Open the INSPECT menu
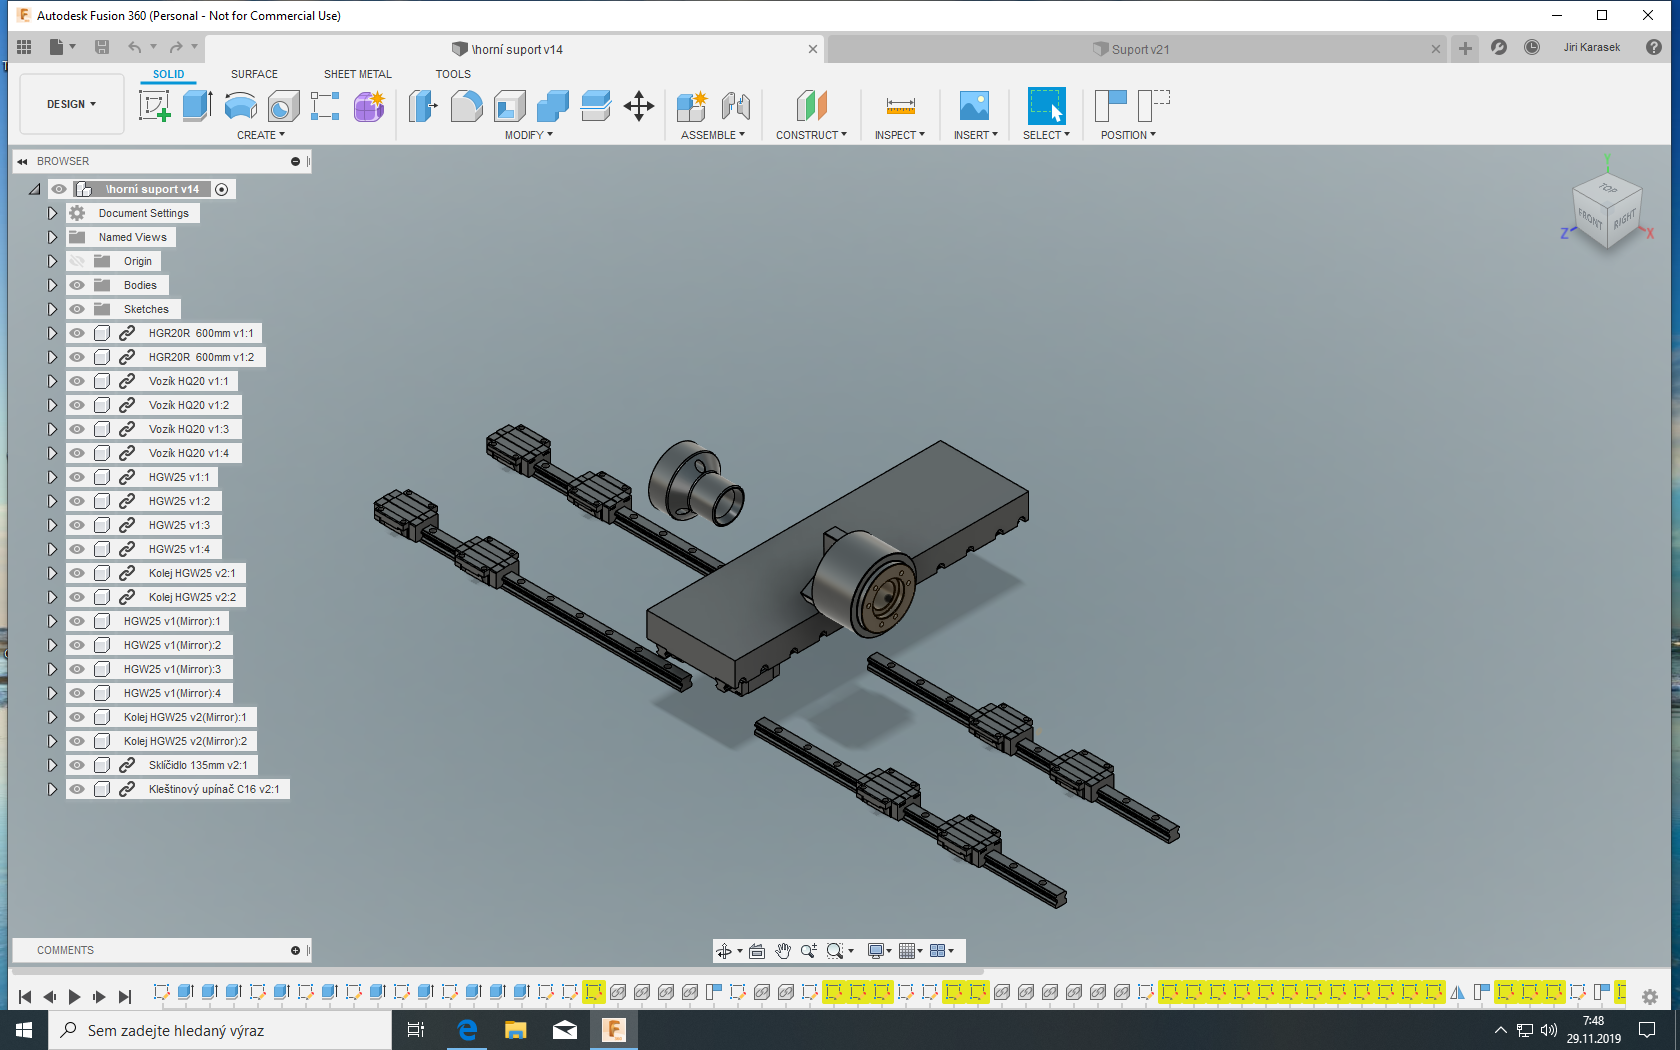Image resolution: width=1680 pixels, height=1050 pixels. (899, 135)
